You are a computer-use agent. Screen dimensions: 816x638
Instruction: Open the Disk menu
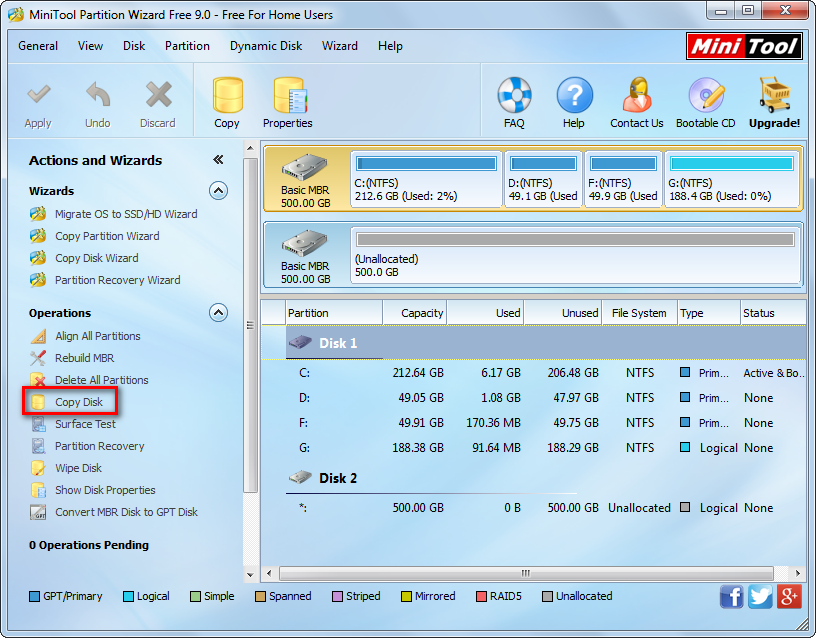pyautogui.click(x=134, y=46)
